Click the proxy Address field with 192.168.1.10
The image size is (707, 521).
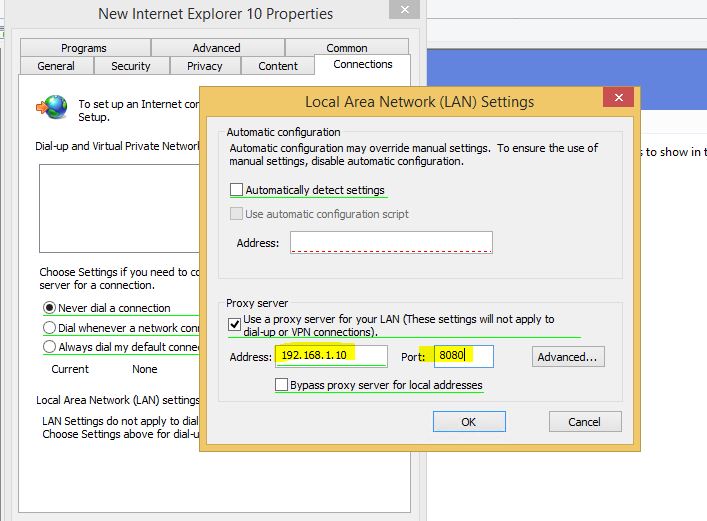(x=331, y=356)
